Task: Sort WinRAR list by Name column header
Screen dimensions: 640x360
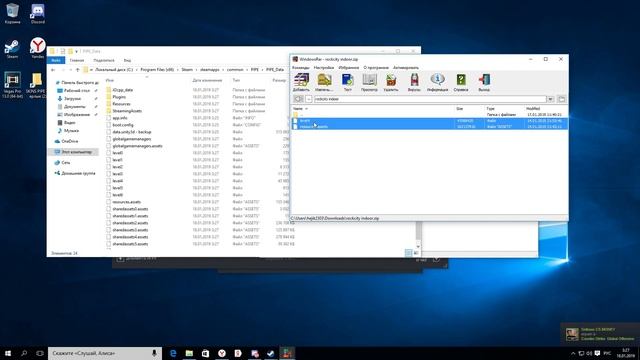Action: 298,109
